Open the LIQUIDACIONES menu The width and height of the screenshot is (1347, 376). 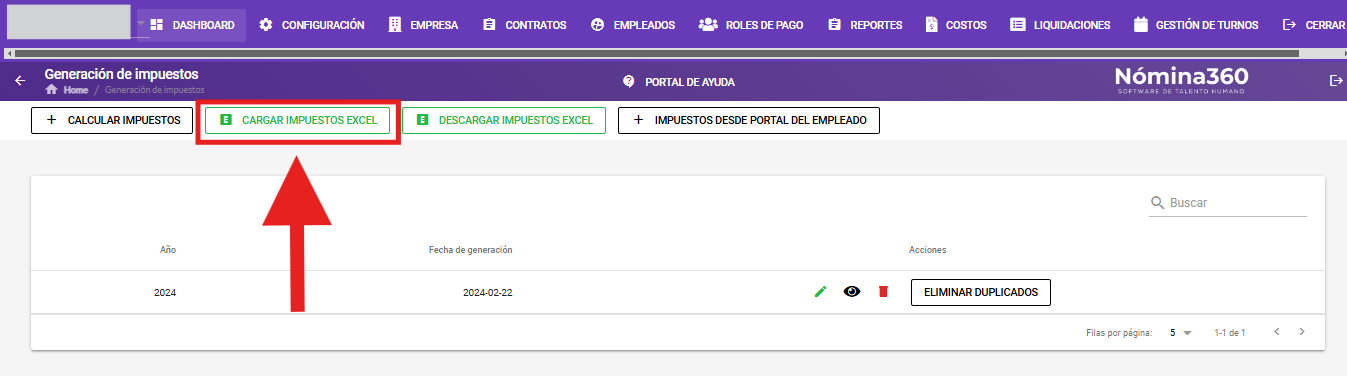click(x=1060, y=25)
